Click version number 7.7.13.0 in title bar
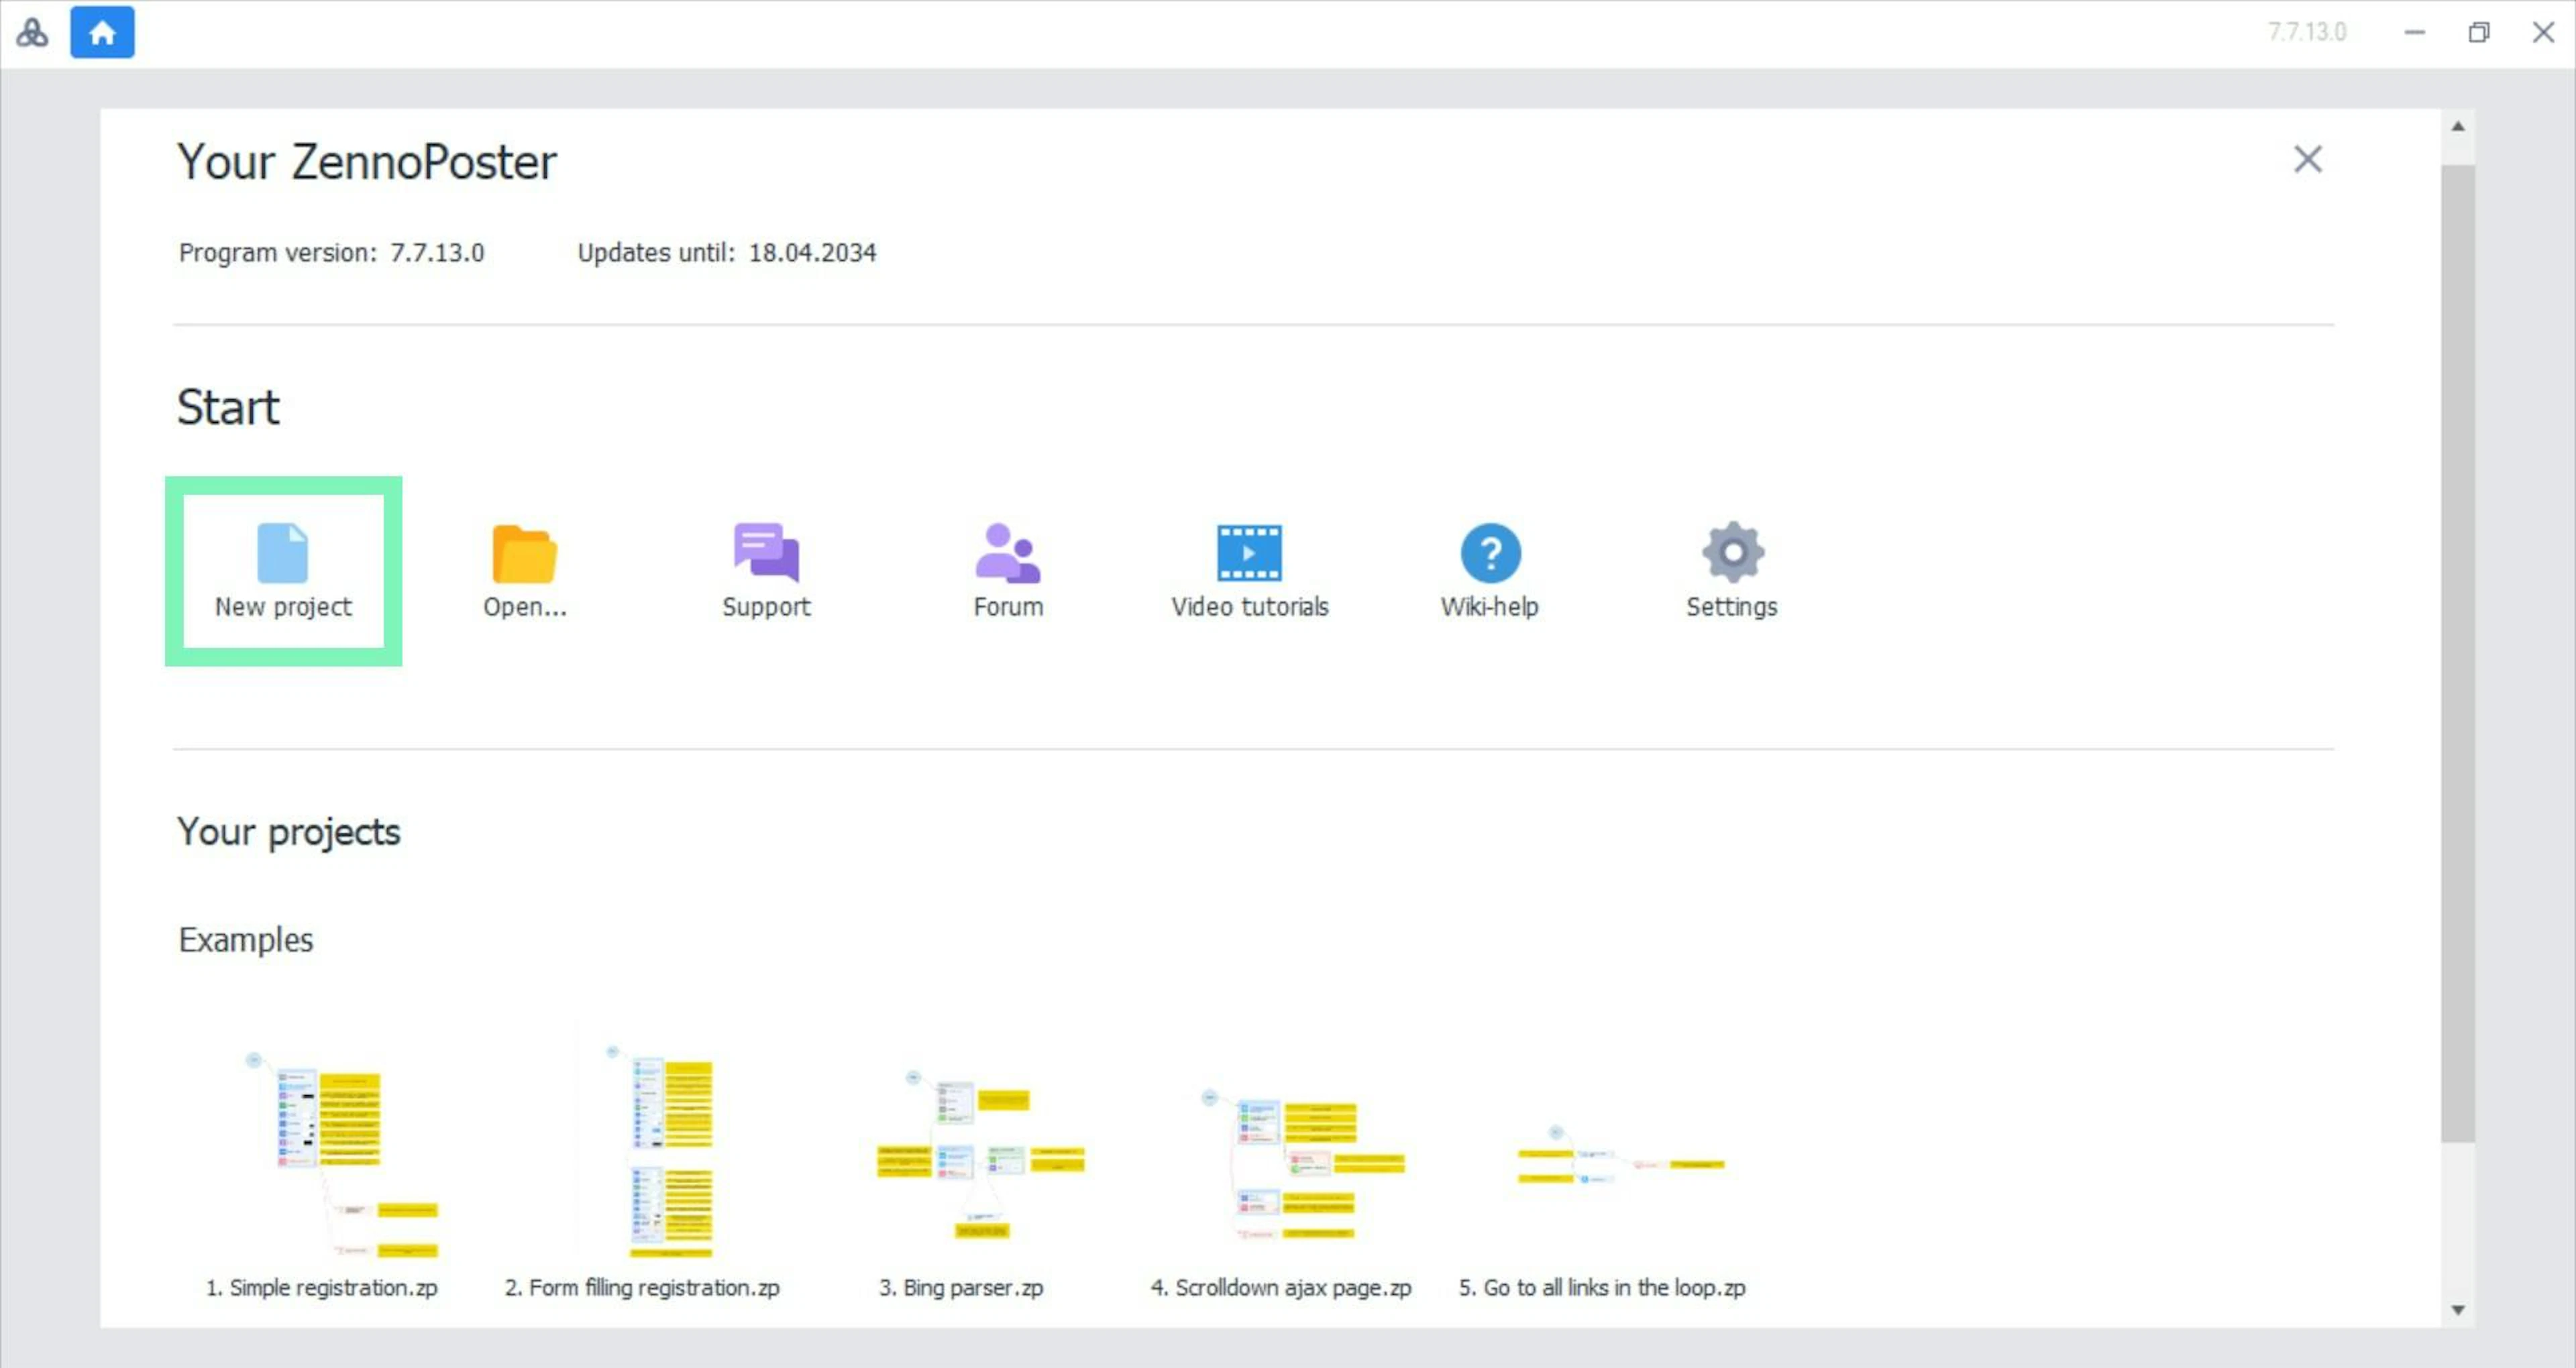 (2306, 32)
